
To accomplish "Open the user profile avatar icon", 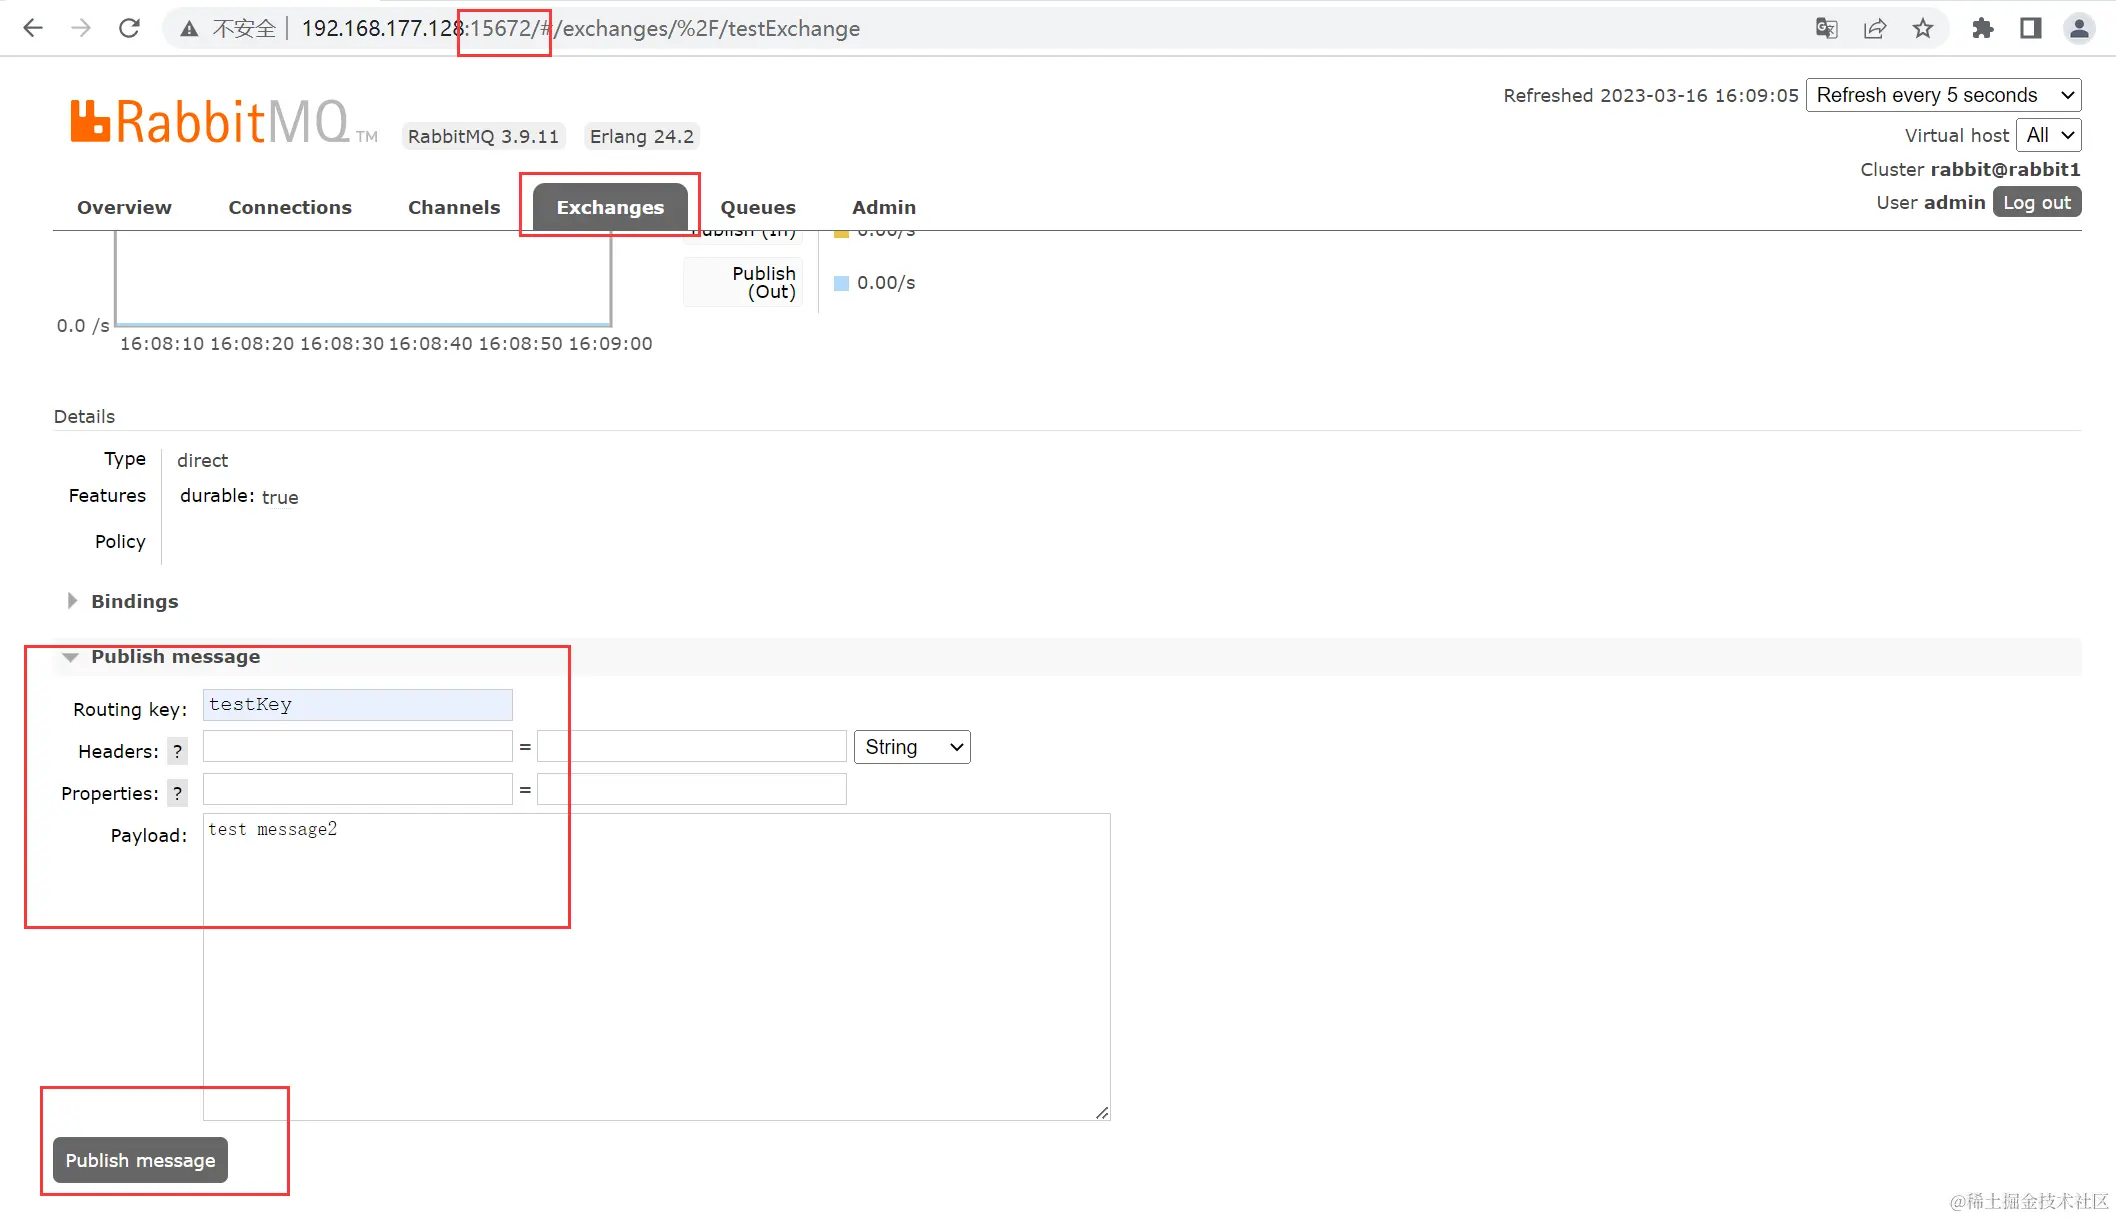I will tap(2079, 28).
